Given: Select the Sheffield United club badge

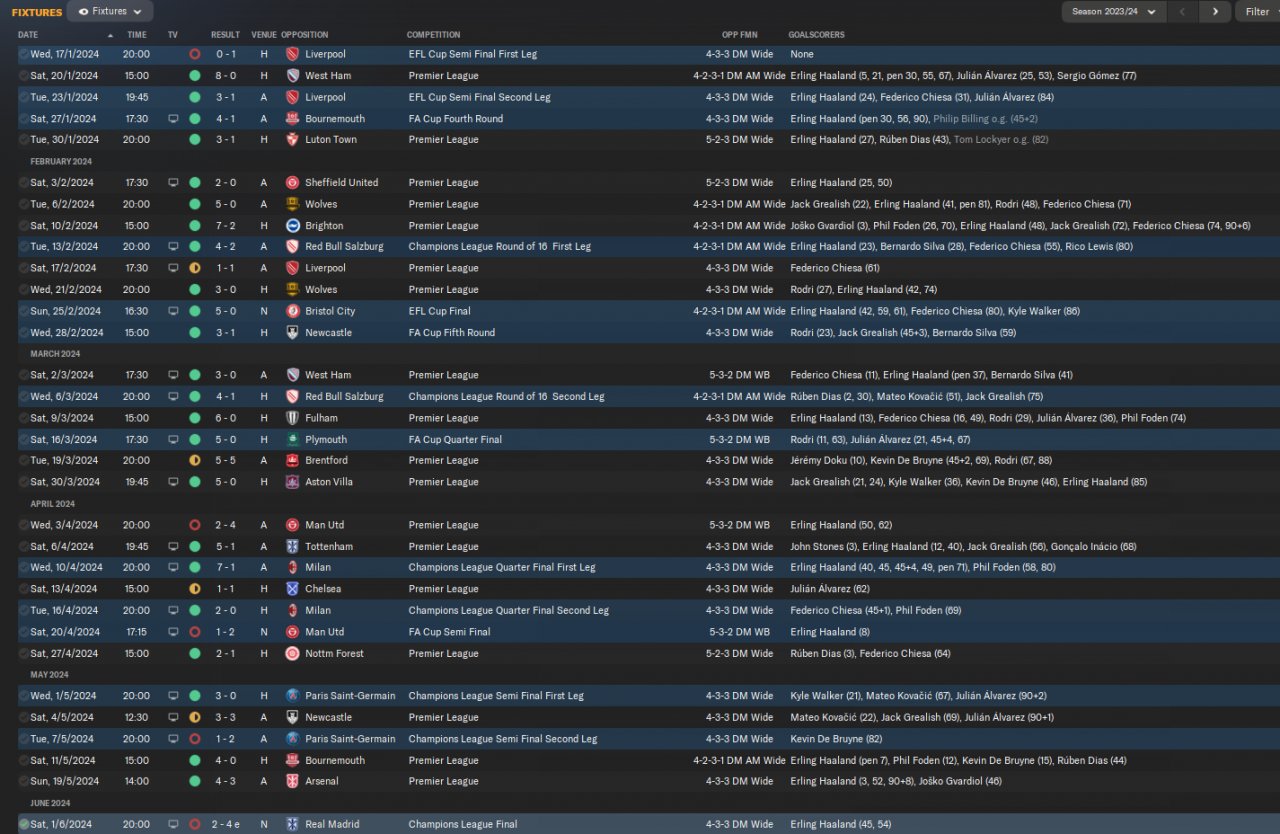Looking at the screenshot, I should pyautogui.click(x=292, y=183).
